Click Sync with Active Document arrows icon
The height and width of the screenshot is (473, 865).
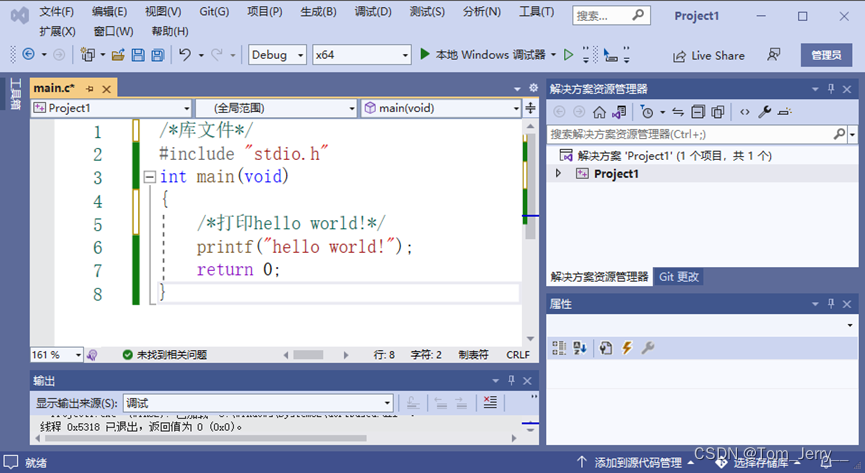(678, 112)
